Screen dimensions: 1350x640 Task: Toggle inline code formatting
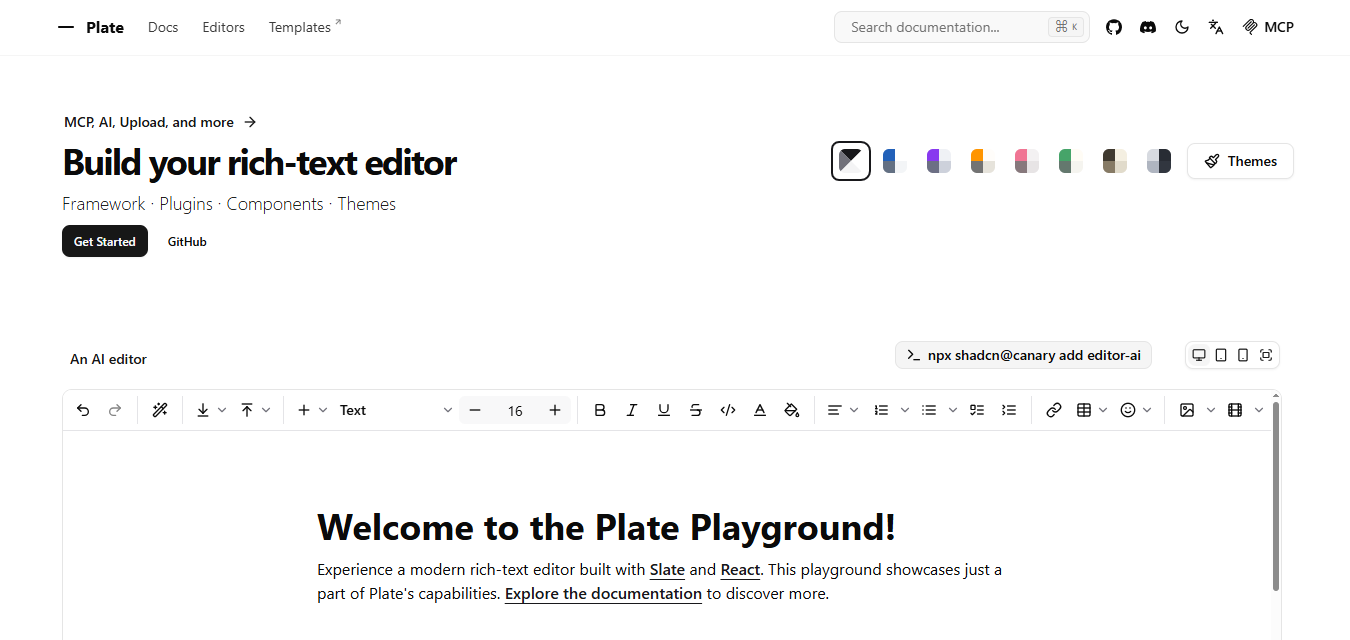coord(728,410)
